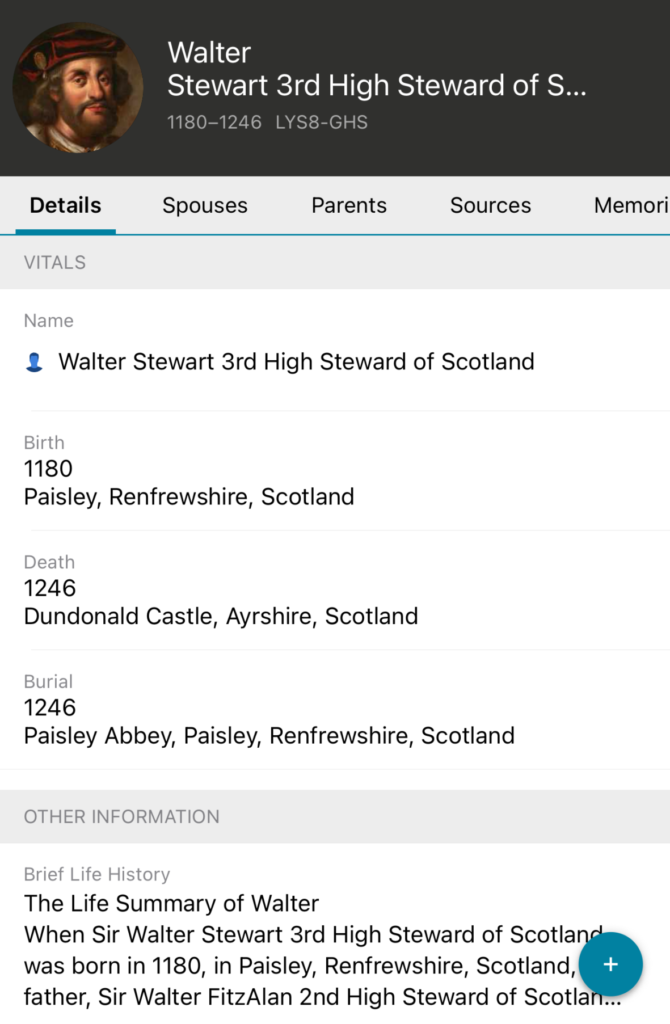Viewport: 670px width, 1024px height.
Task: Open the Death 1246 Dundonald Castle entry
Action: (220, 602)
